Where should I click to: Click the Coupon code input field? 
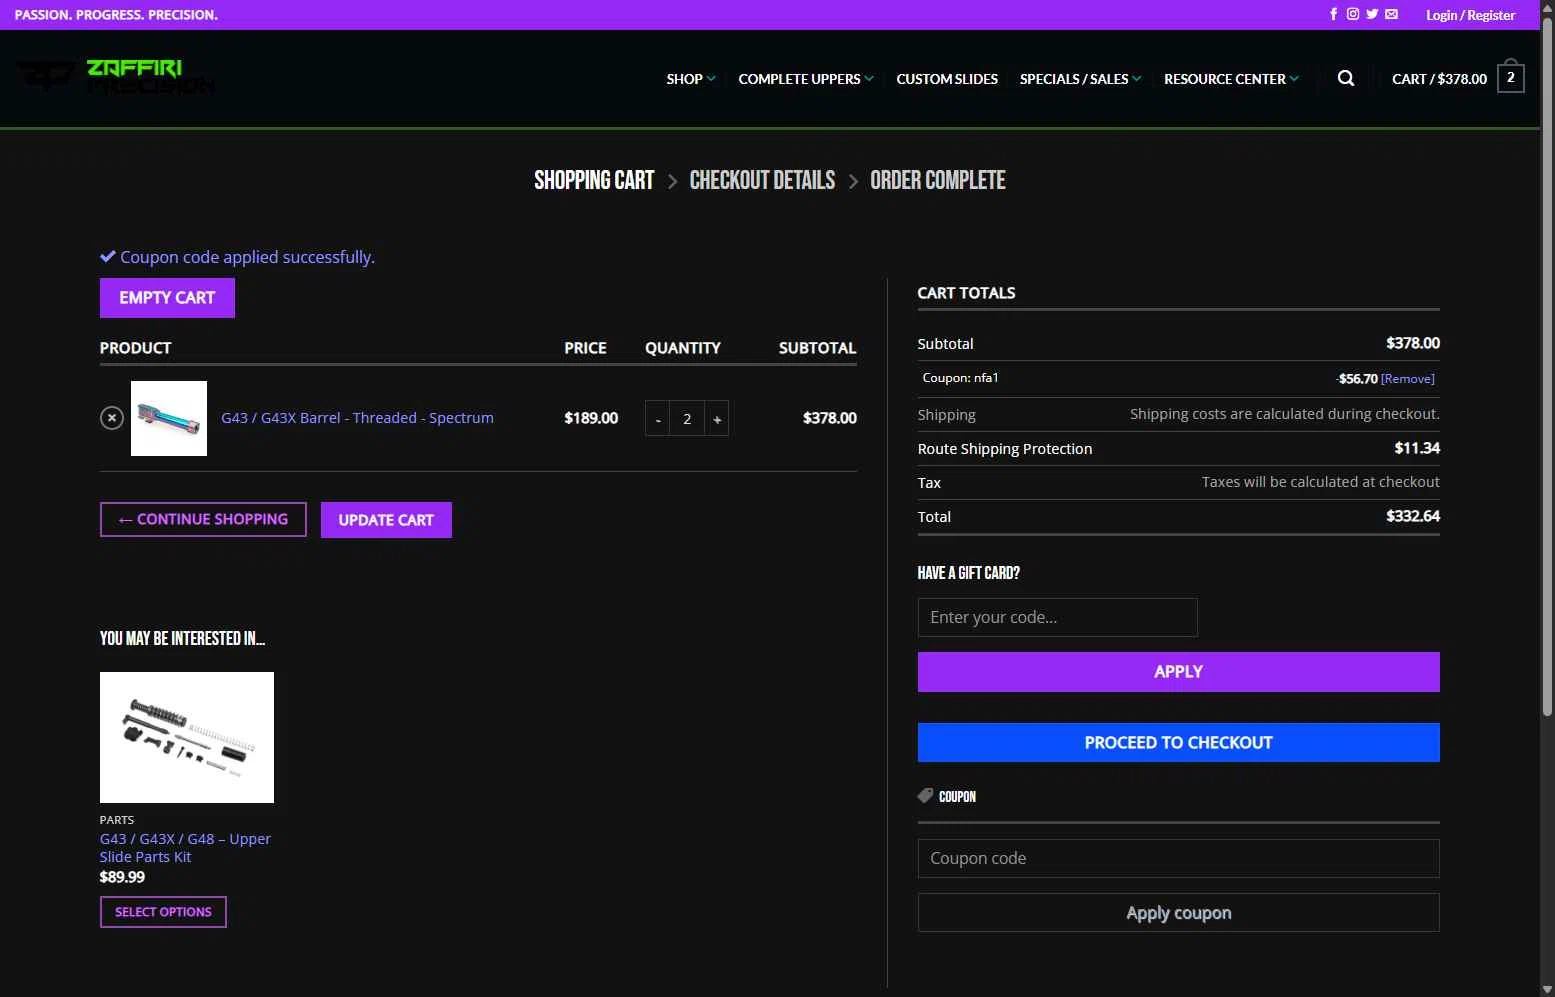[x=1178, y=858]
